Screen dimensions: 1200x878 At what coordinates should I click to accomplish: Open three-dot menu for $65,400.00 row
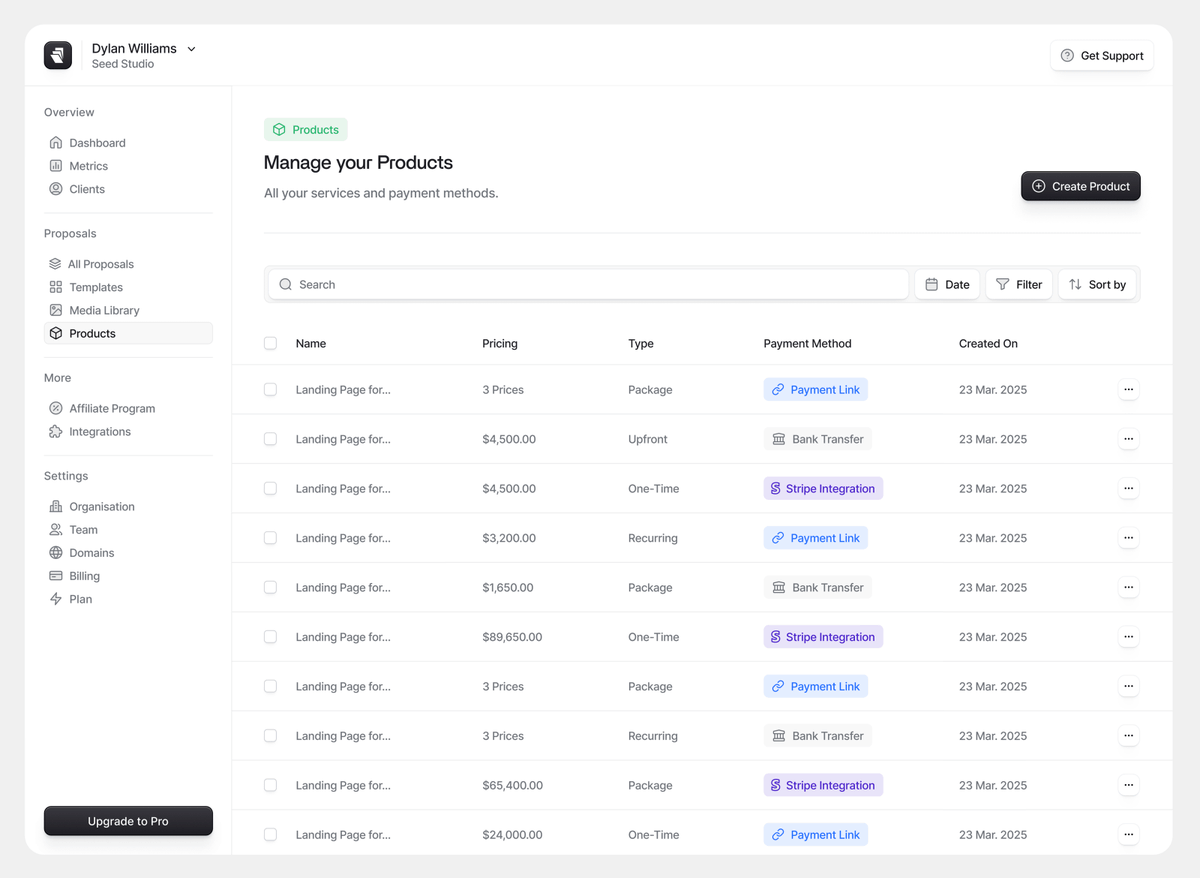(1128, 785)
